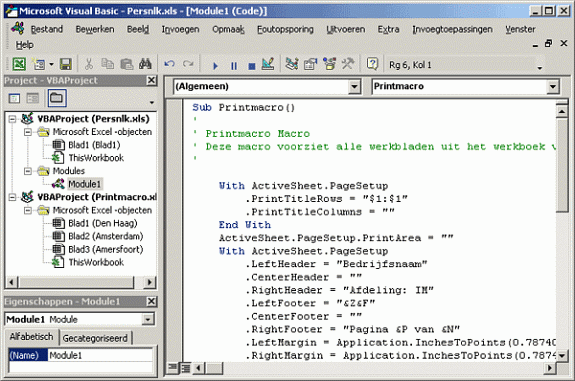Click the Cut scissors icon
This screenshot has width=575, height=381.
click(x=89, y=65)
